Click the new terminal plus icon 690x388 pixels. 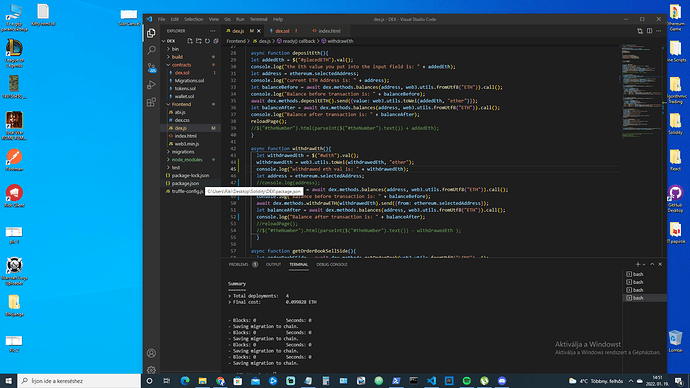click(x=638, y=264)
